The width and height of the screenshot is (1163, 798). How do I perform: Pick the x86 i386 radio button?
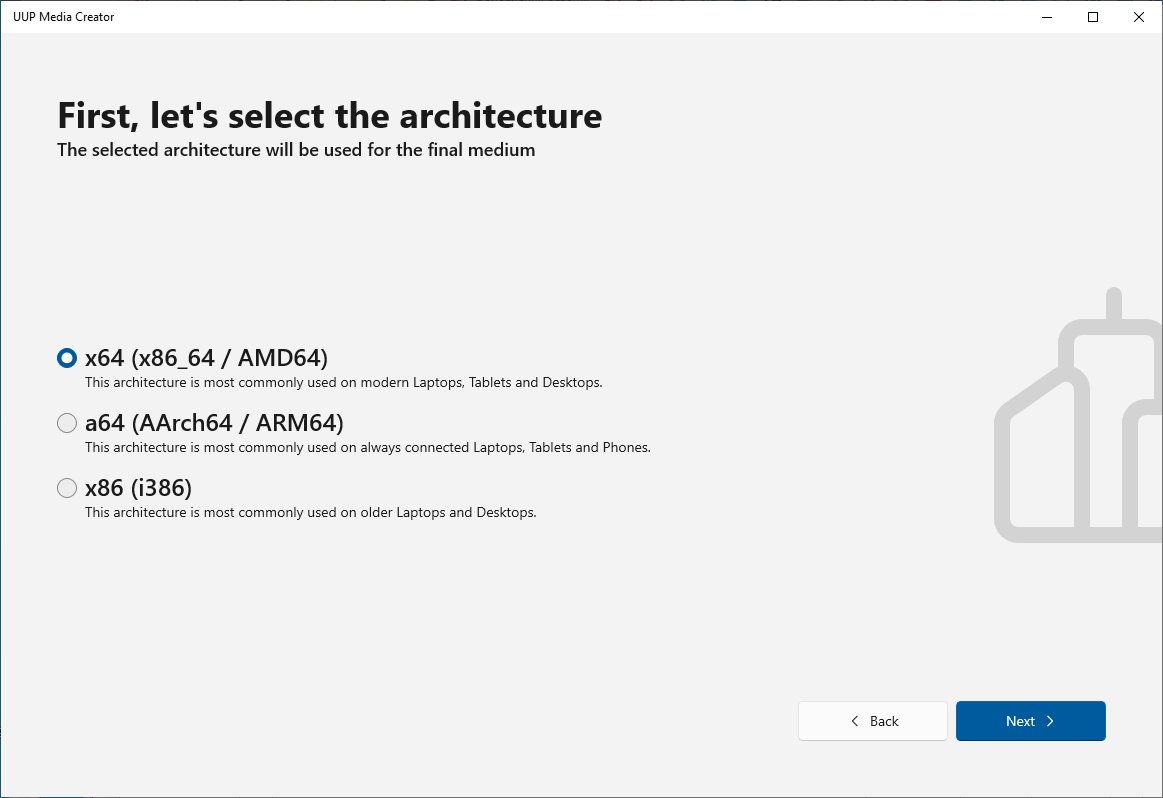67,488
